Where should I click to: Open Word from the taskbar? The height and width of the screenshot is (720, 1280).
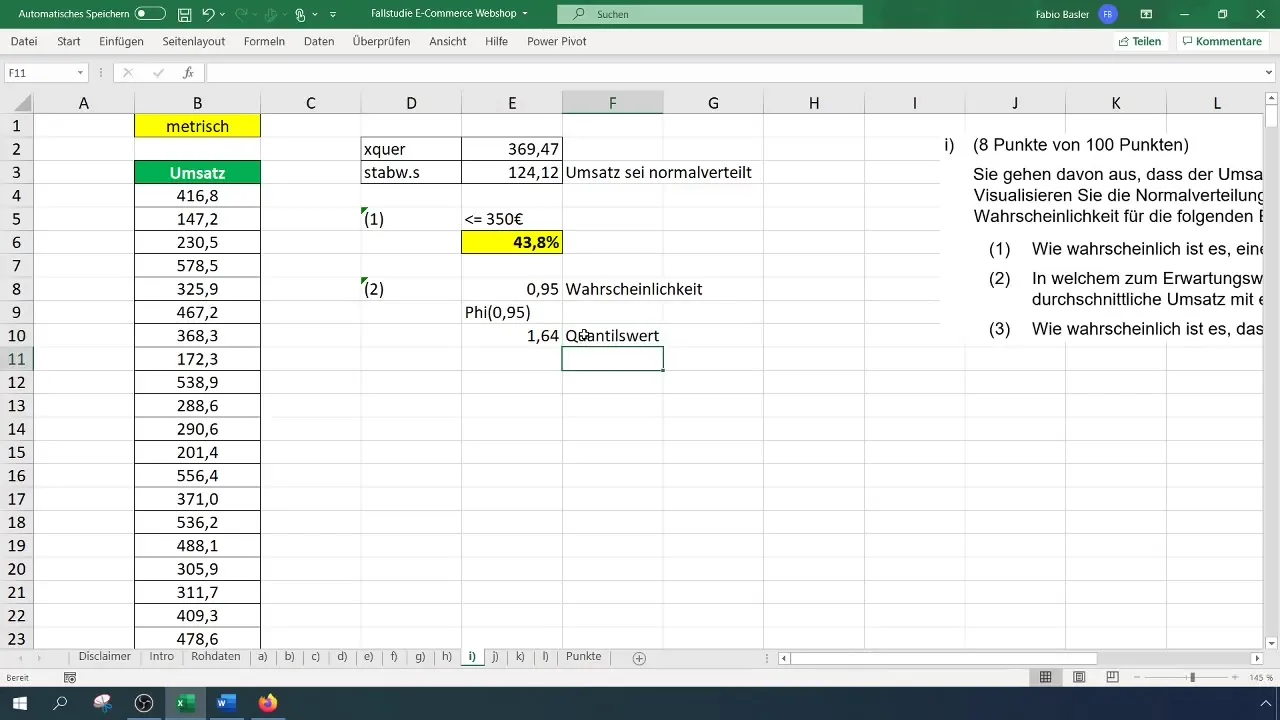point(226,703)
